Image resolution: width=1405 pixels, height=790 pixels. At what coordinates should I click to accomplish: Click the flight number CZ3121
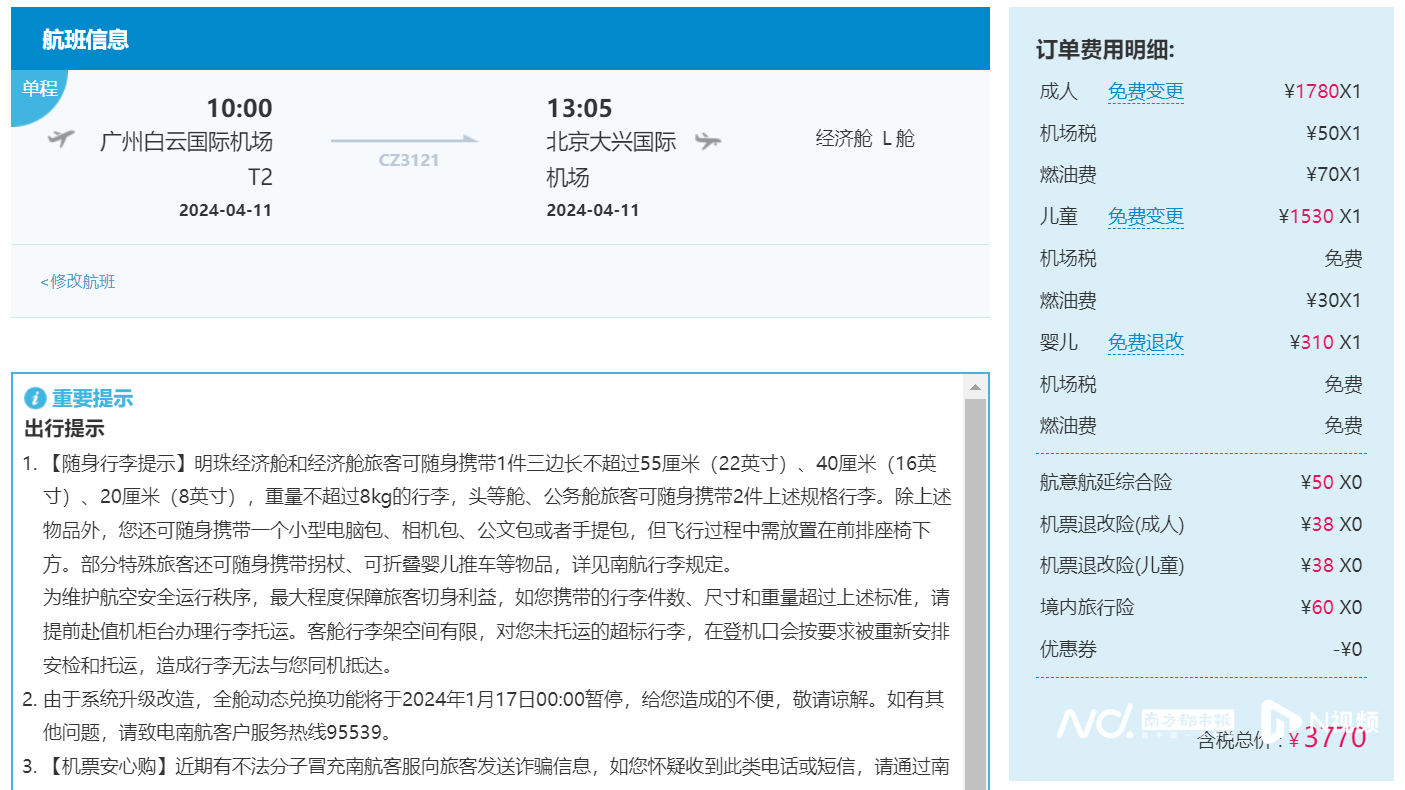coord(409,160)
